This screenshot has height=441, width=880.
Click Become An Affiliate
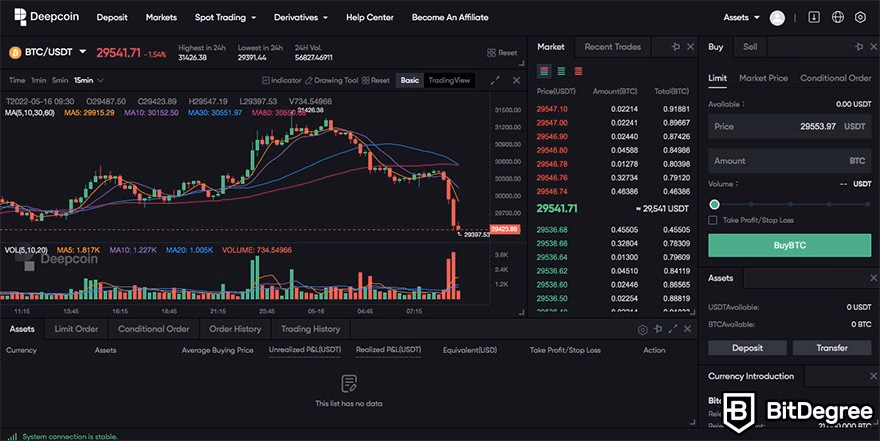point(450,17)
